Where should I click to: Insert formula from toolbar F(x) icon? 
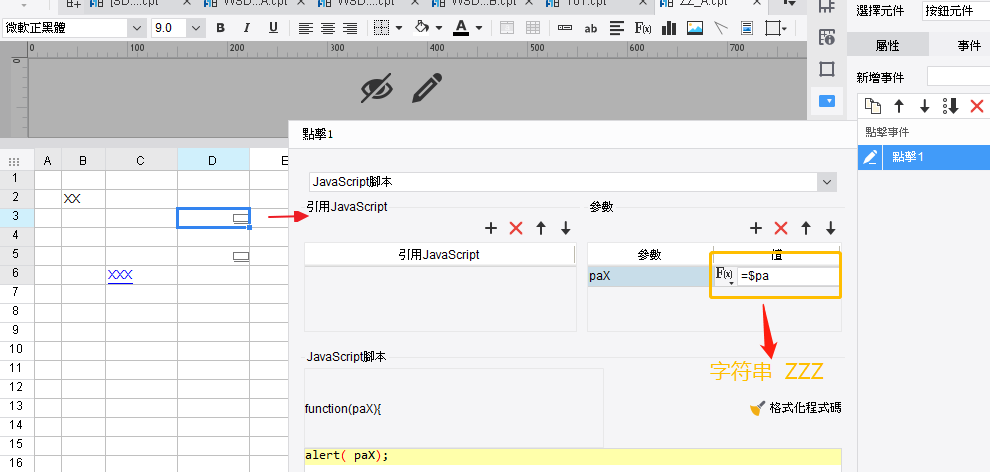tap(643, 28)
